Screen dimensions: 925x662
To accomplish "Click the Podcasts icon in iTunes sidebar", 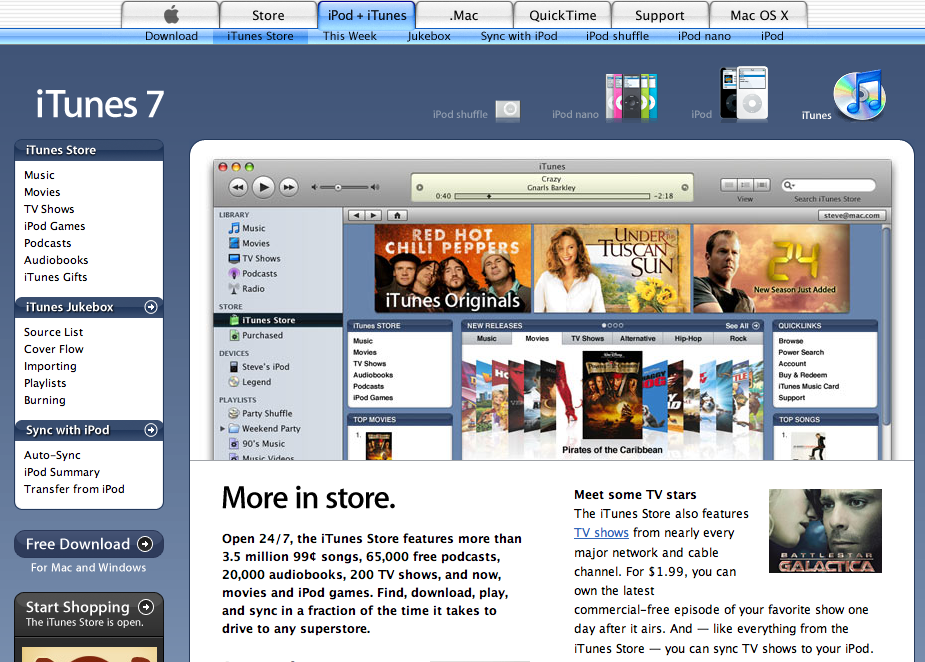I will pyautogui.click(x=234, y=273).
